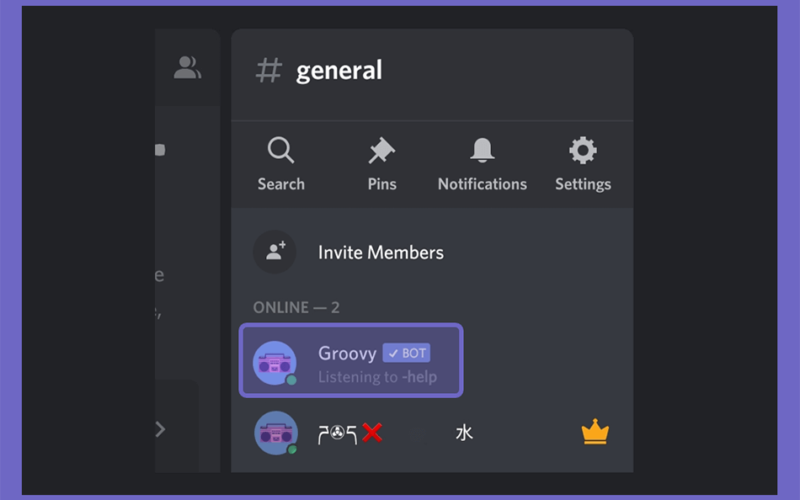Image resolution: width=800 pixels, height=500 pixels.
Task: Click the Invite Members add-person icon
Action: (275, 252)
